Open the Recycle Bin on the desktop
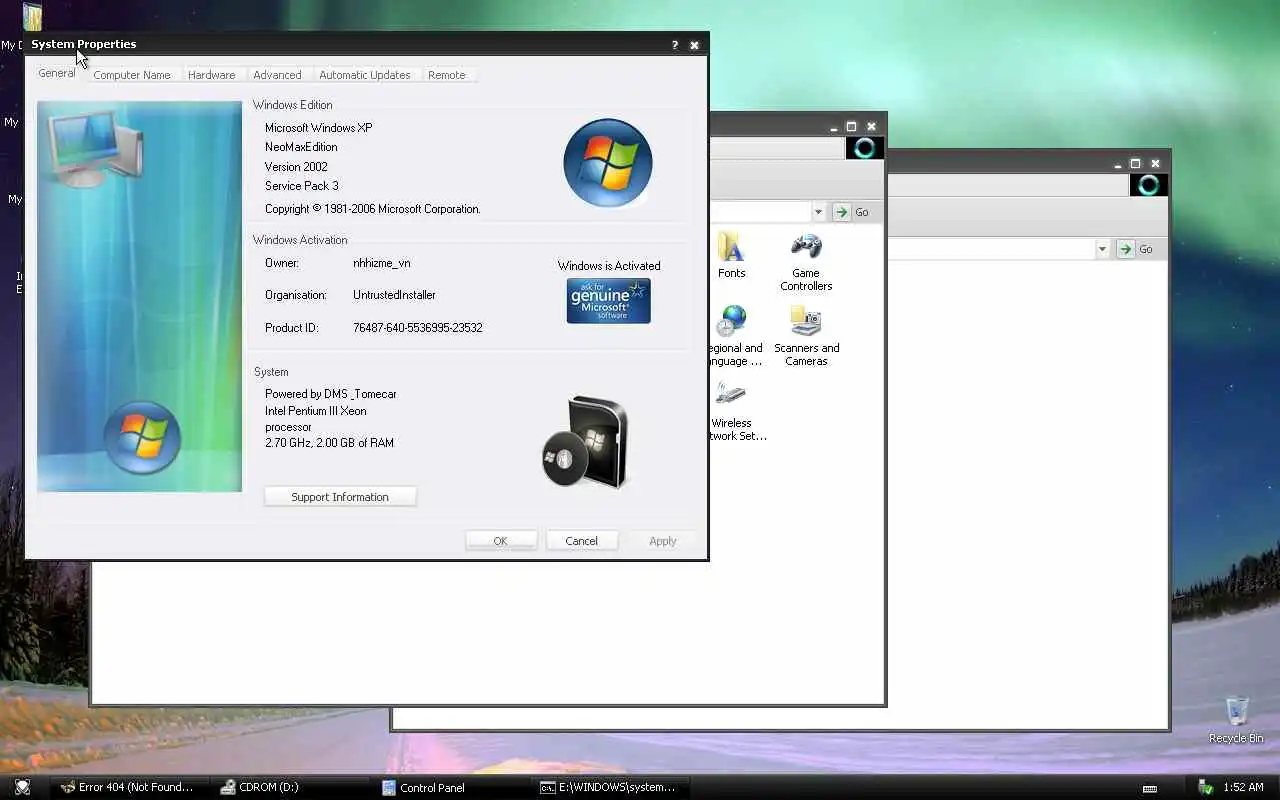Screen dimensions: 1280x800 tap(1236, 720)
